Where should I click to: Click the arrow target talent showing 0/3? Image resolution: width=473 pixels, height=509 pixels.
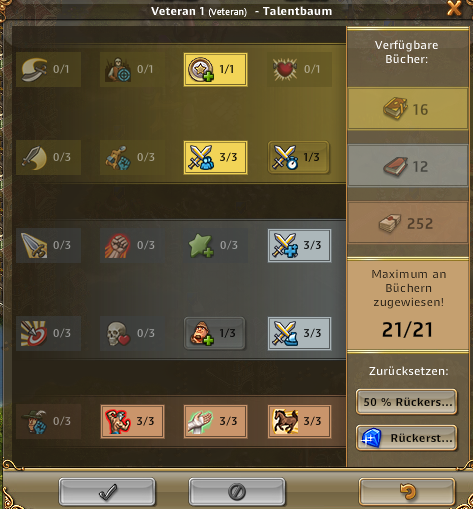(x=48, y=333)
